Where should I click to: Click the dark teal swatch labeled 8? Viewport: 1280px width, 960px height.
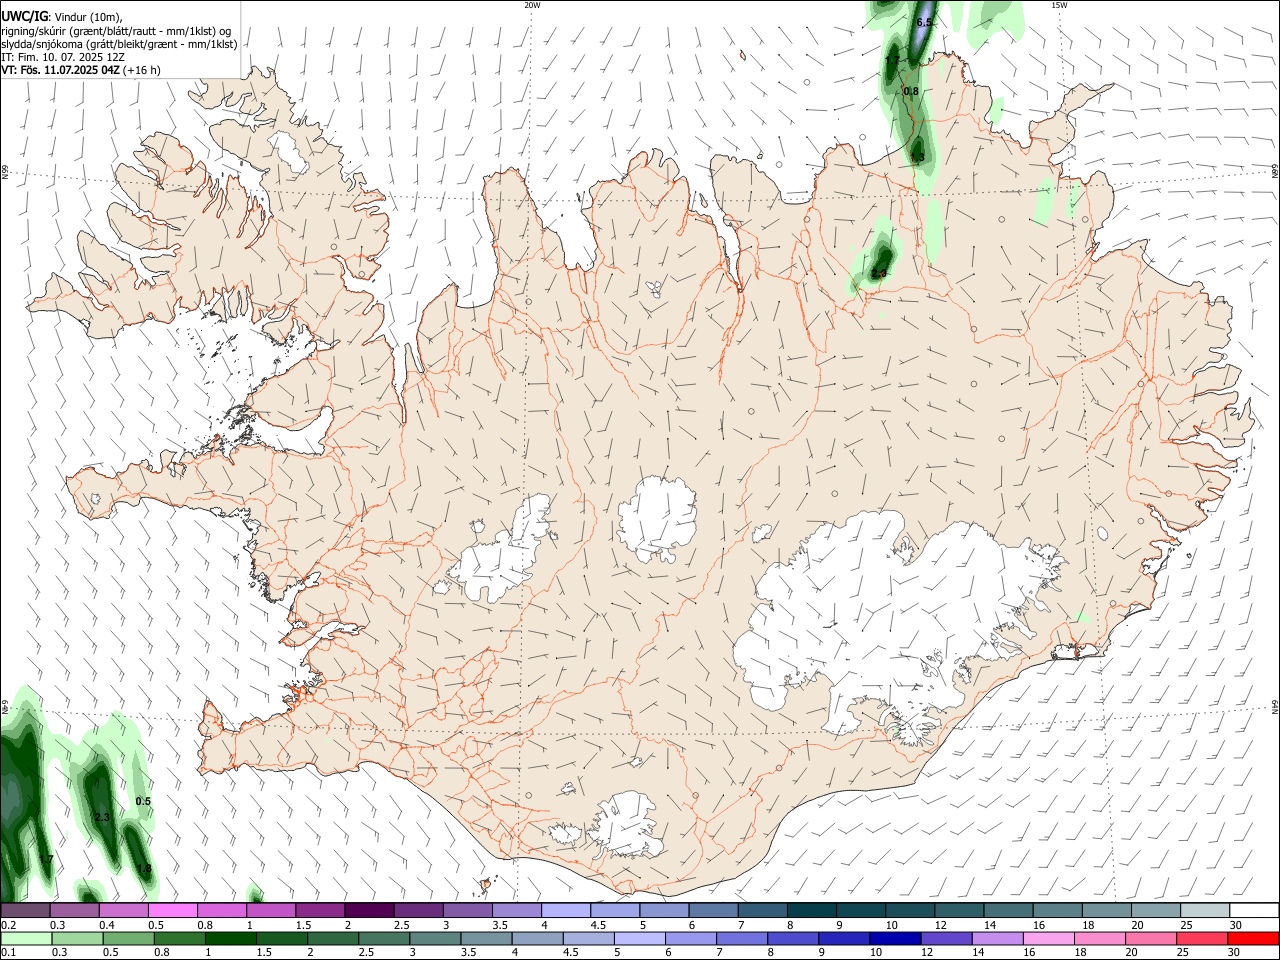tap(812, 910)
